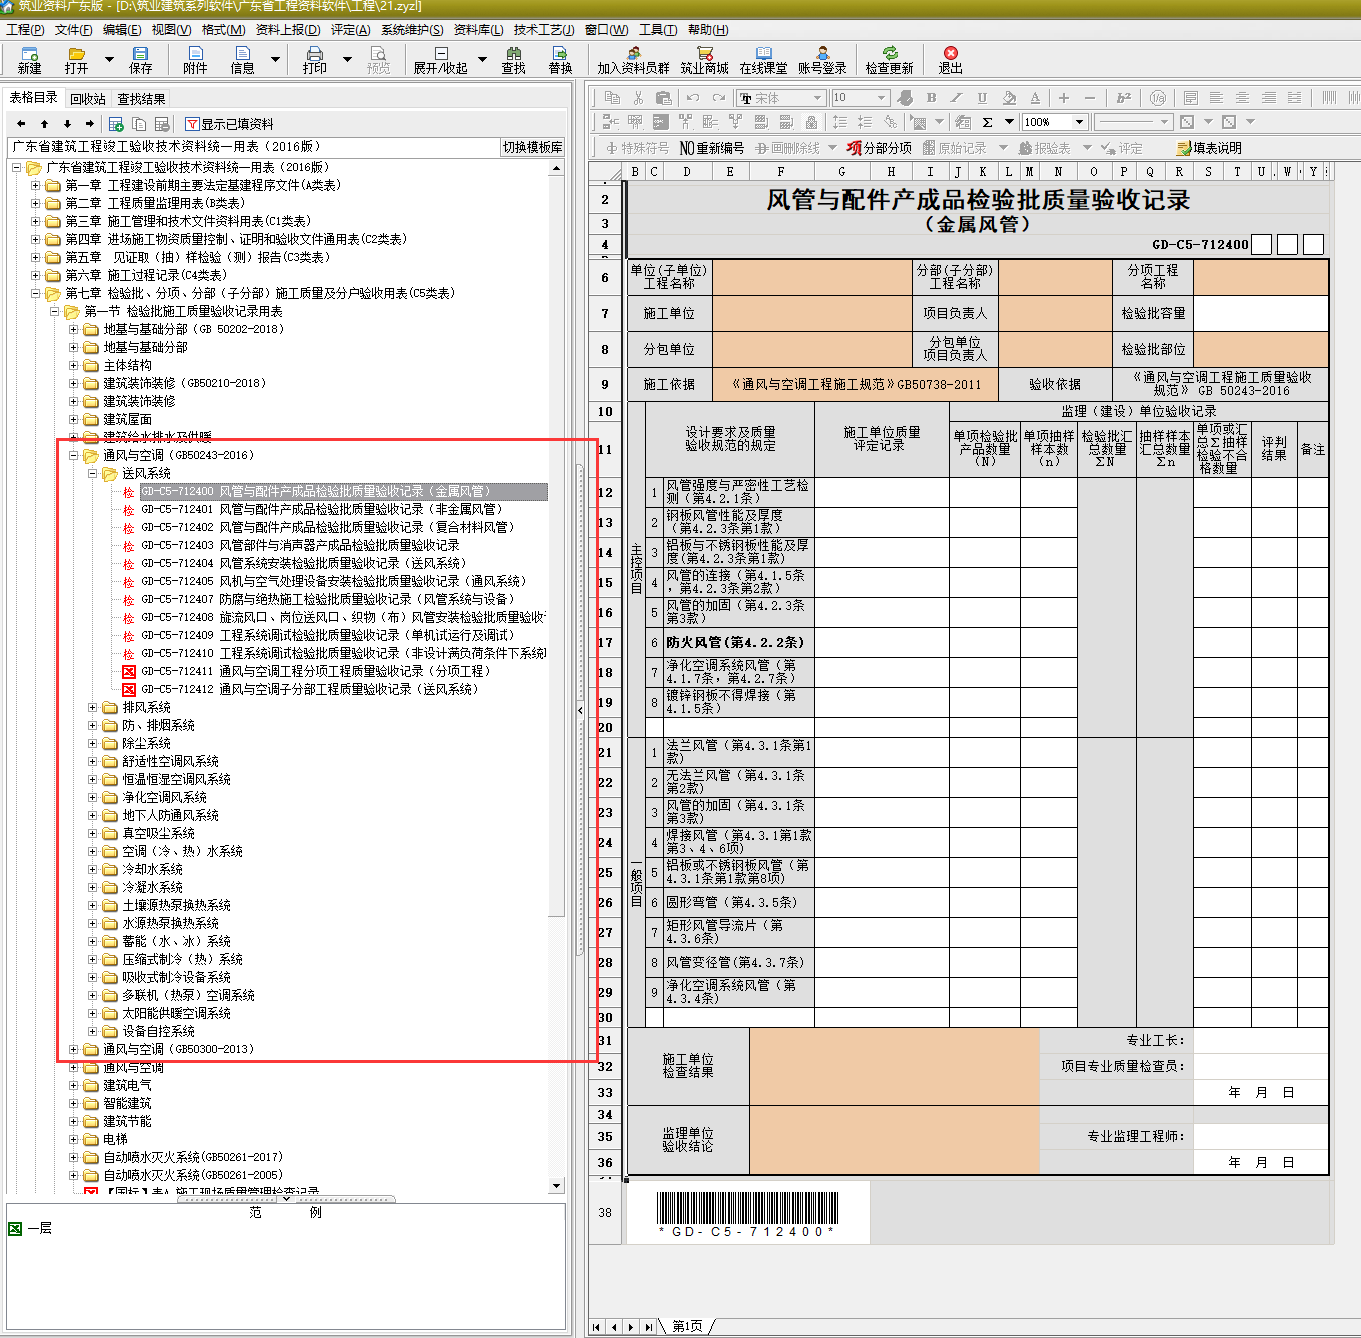Click the 查找 binoculars find icon

click(514, 60)
